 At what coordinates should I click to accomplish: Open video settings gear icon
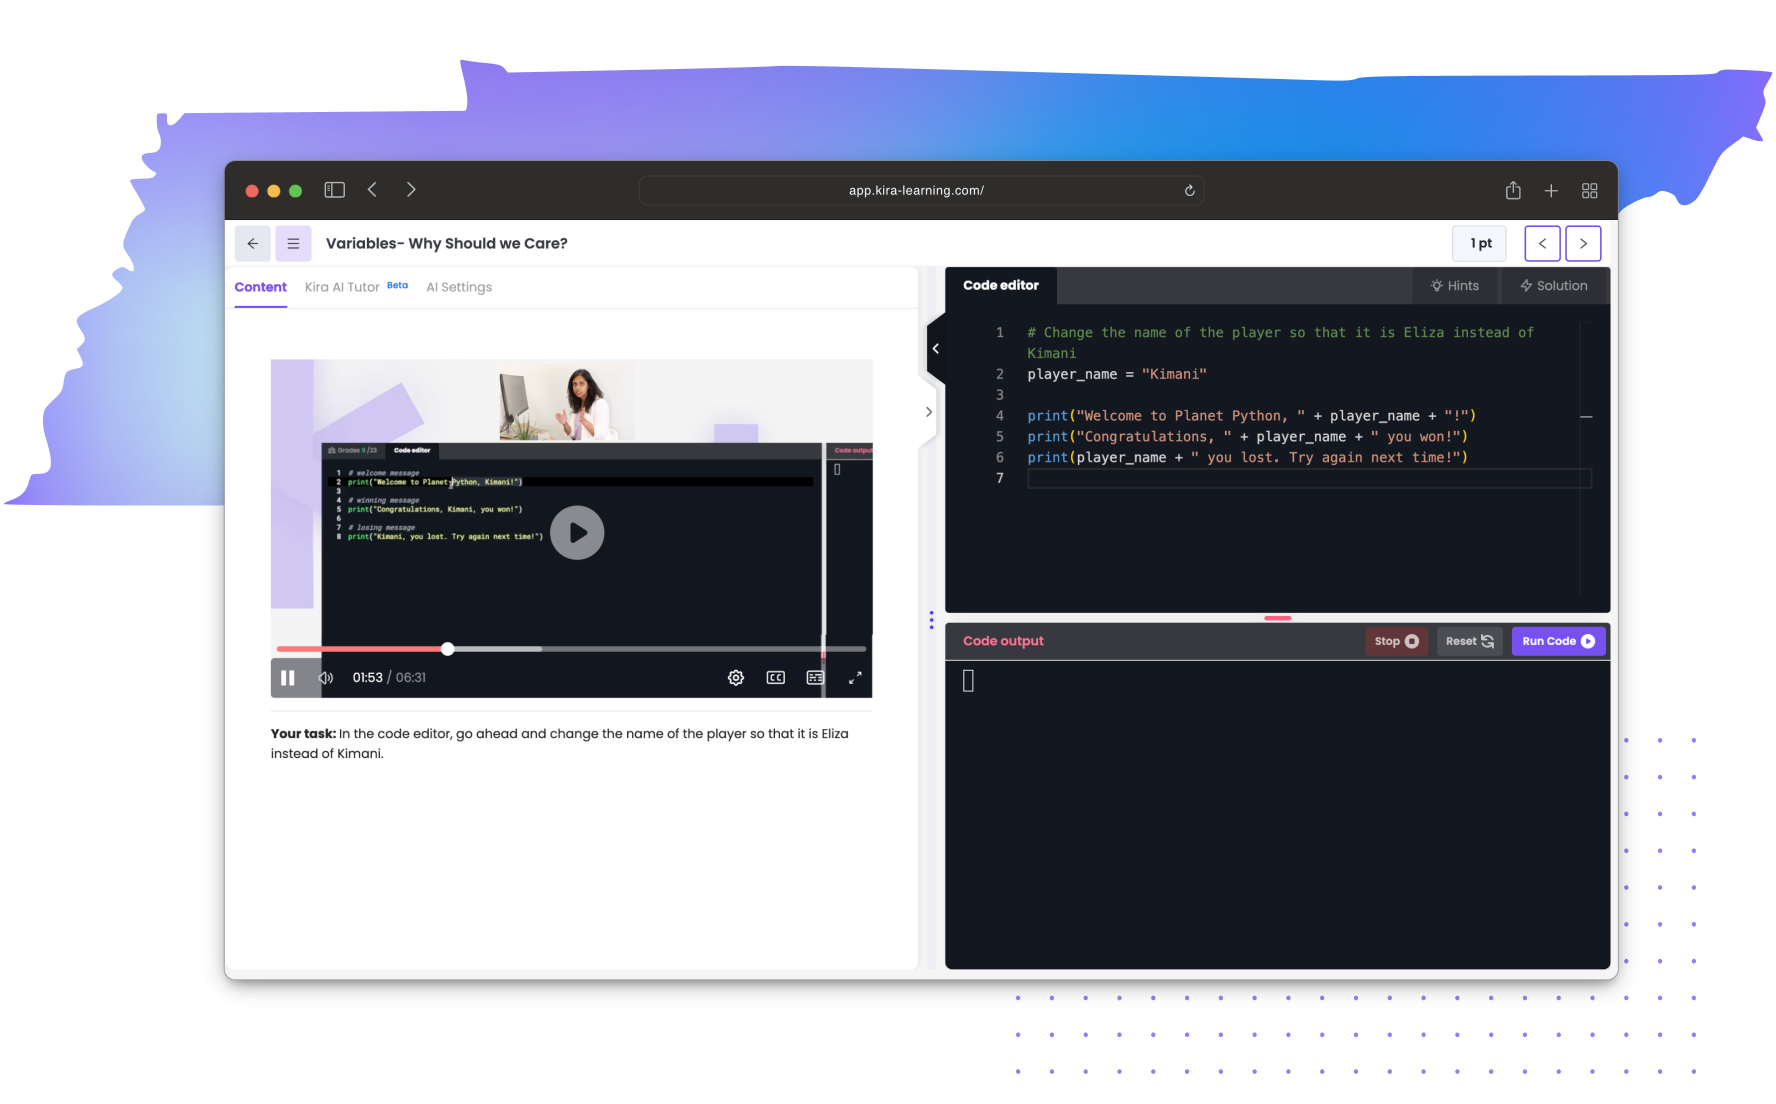735,678
